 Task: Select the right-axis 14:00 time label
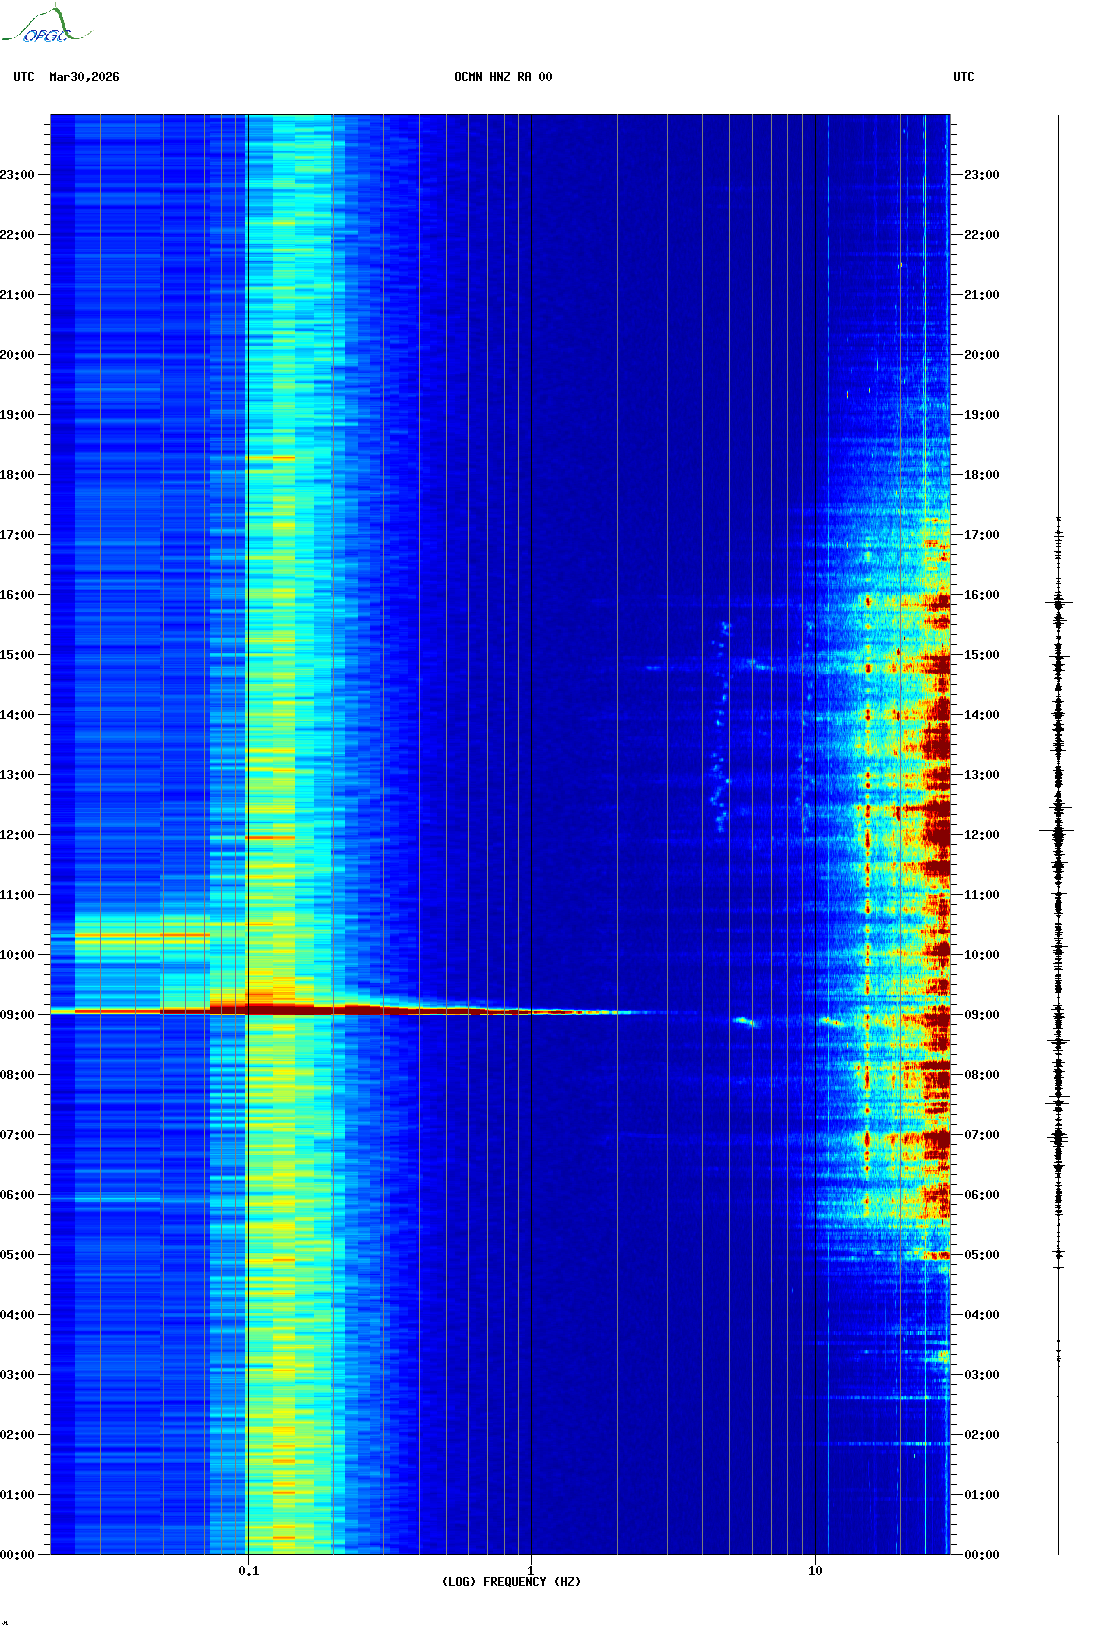coord(981,715)
